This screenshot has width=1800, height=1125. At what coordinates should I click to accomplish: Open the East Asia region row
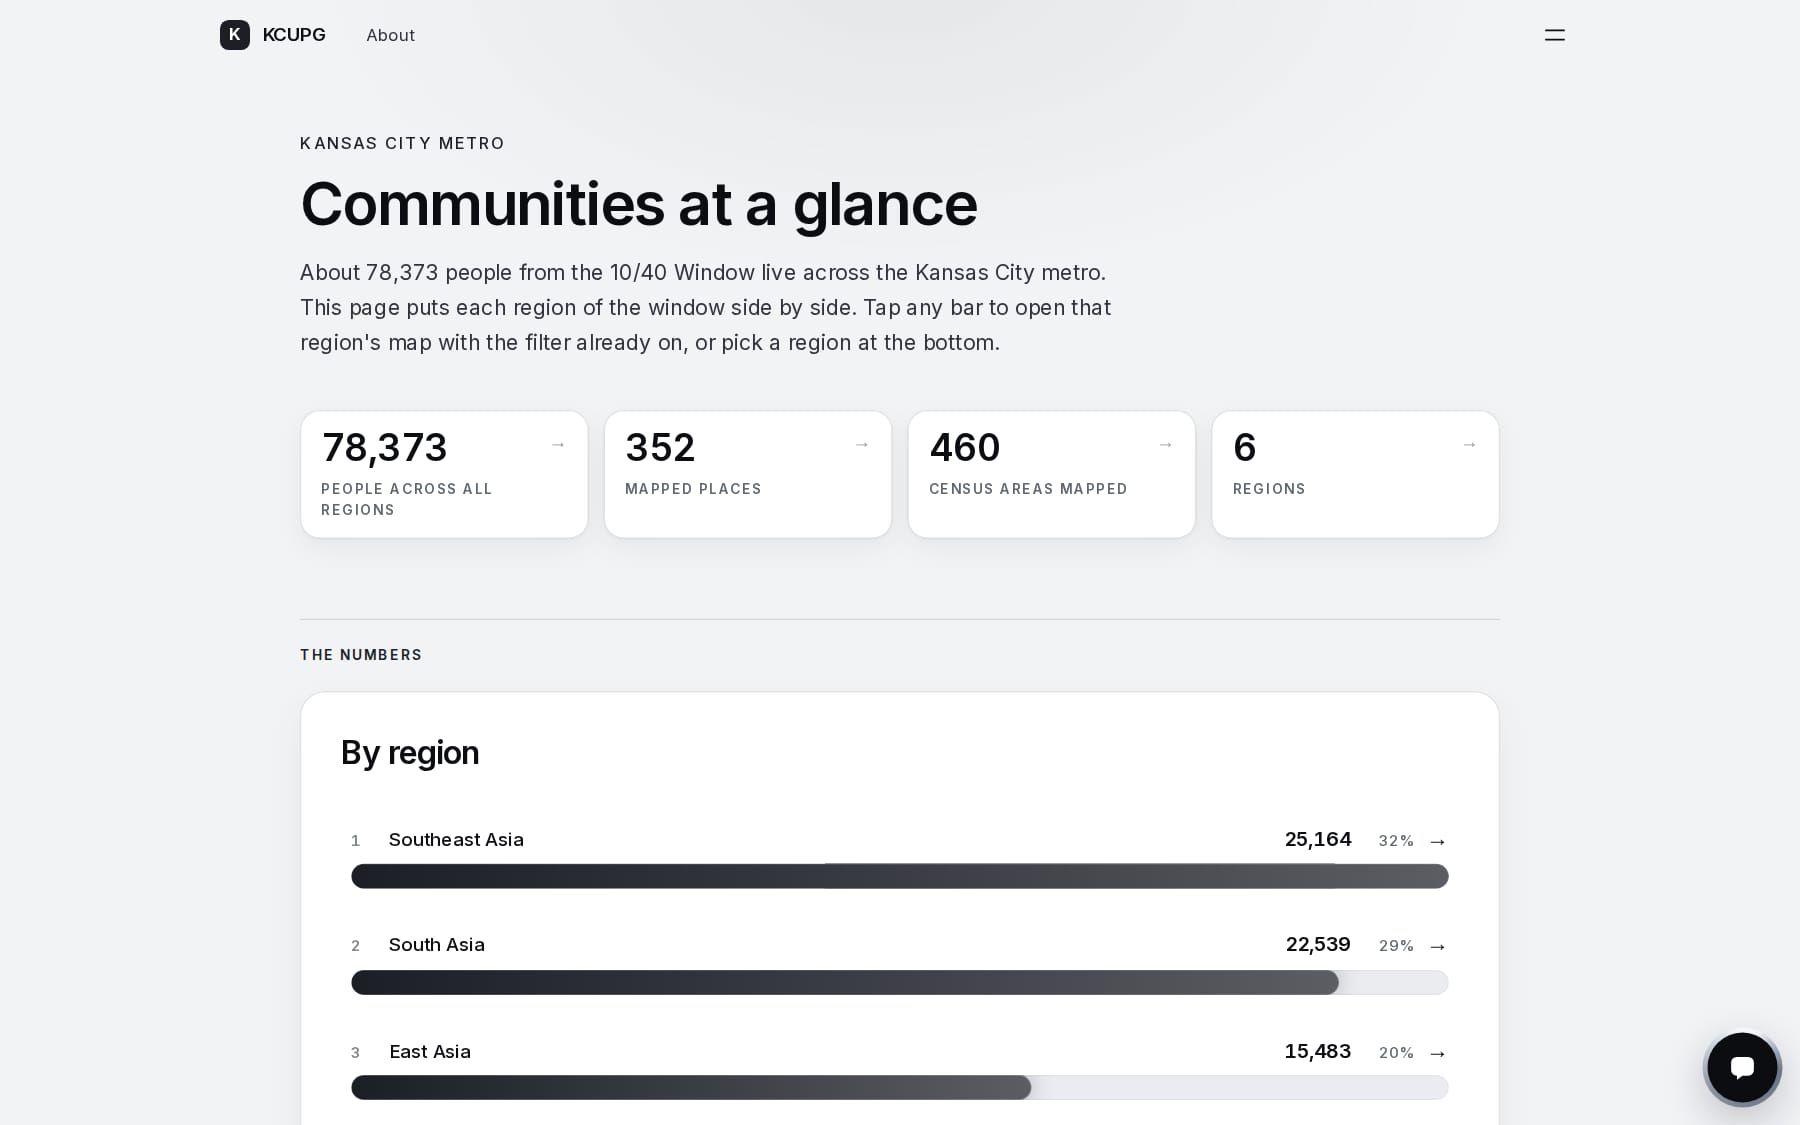point(900,1070)
